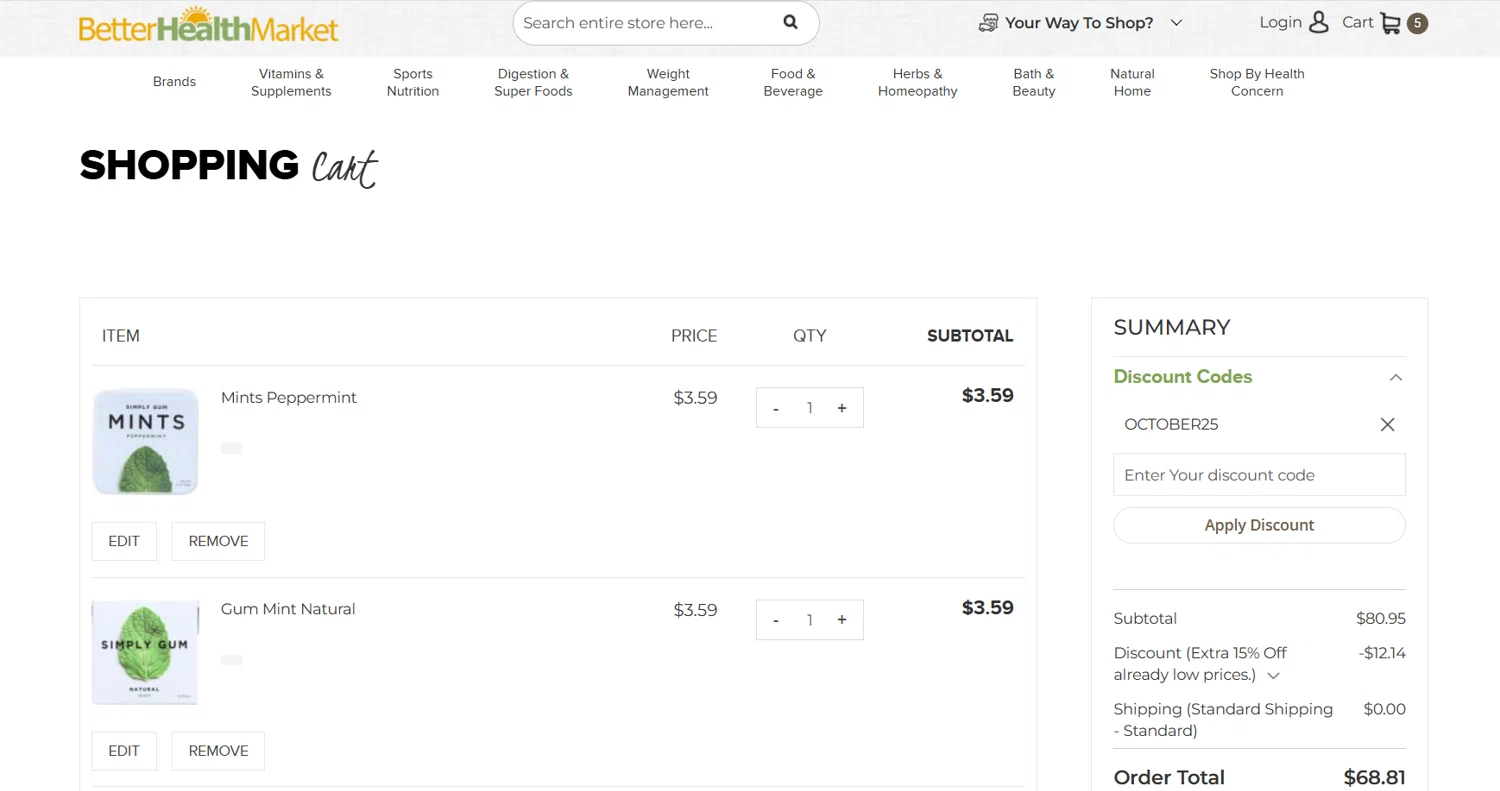
Task: Click the Login link
Action: point(1280,22)
